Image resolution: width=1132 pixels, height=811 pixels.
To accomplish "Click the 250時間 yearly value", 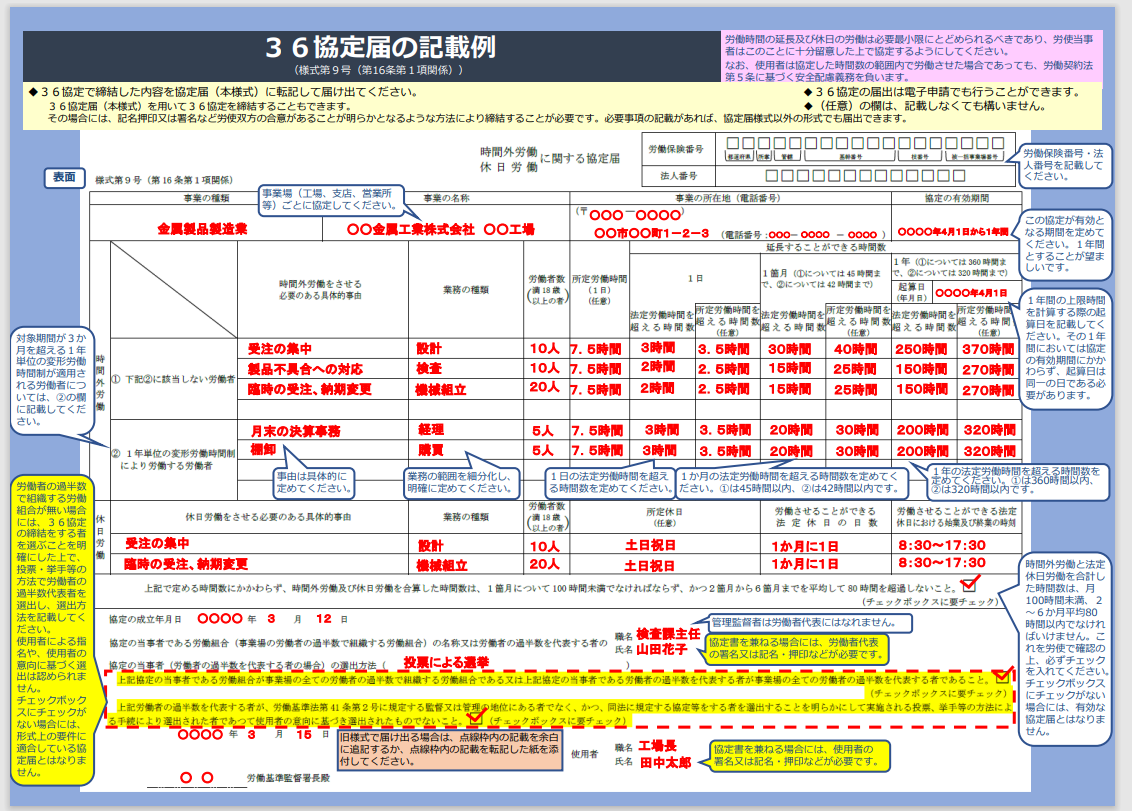I will coord(921,349).
